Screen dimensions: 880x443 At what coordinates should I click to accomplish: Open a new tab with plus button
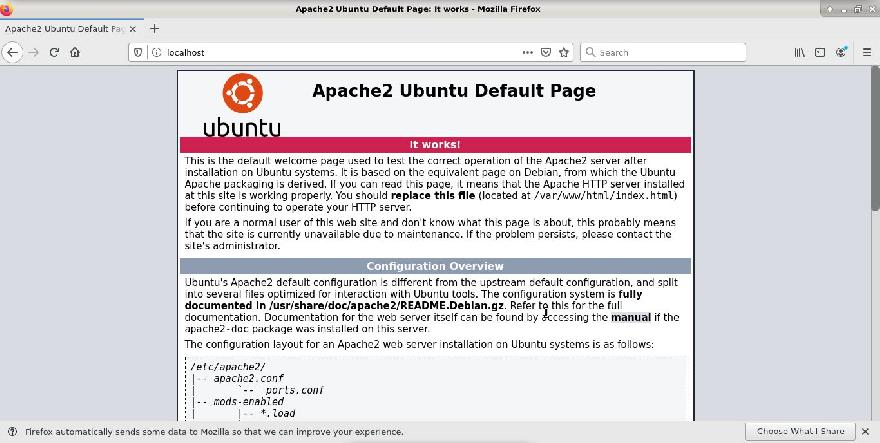(x=154, y=29)
